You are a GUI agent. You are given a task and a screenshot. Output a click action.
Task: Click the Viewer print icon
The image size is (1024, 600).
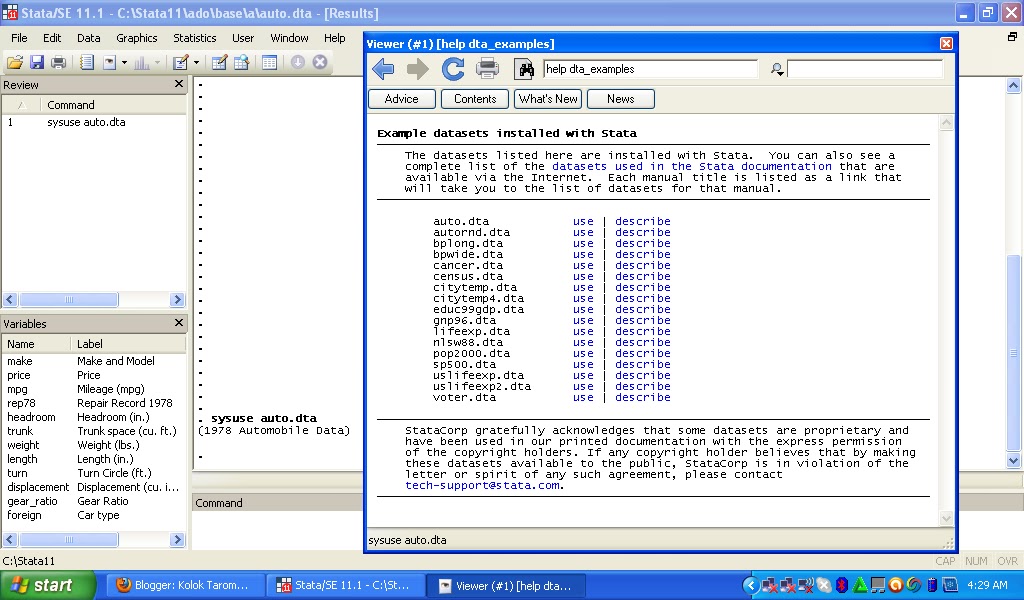487,69
